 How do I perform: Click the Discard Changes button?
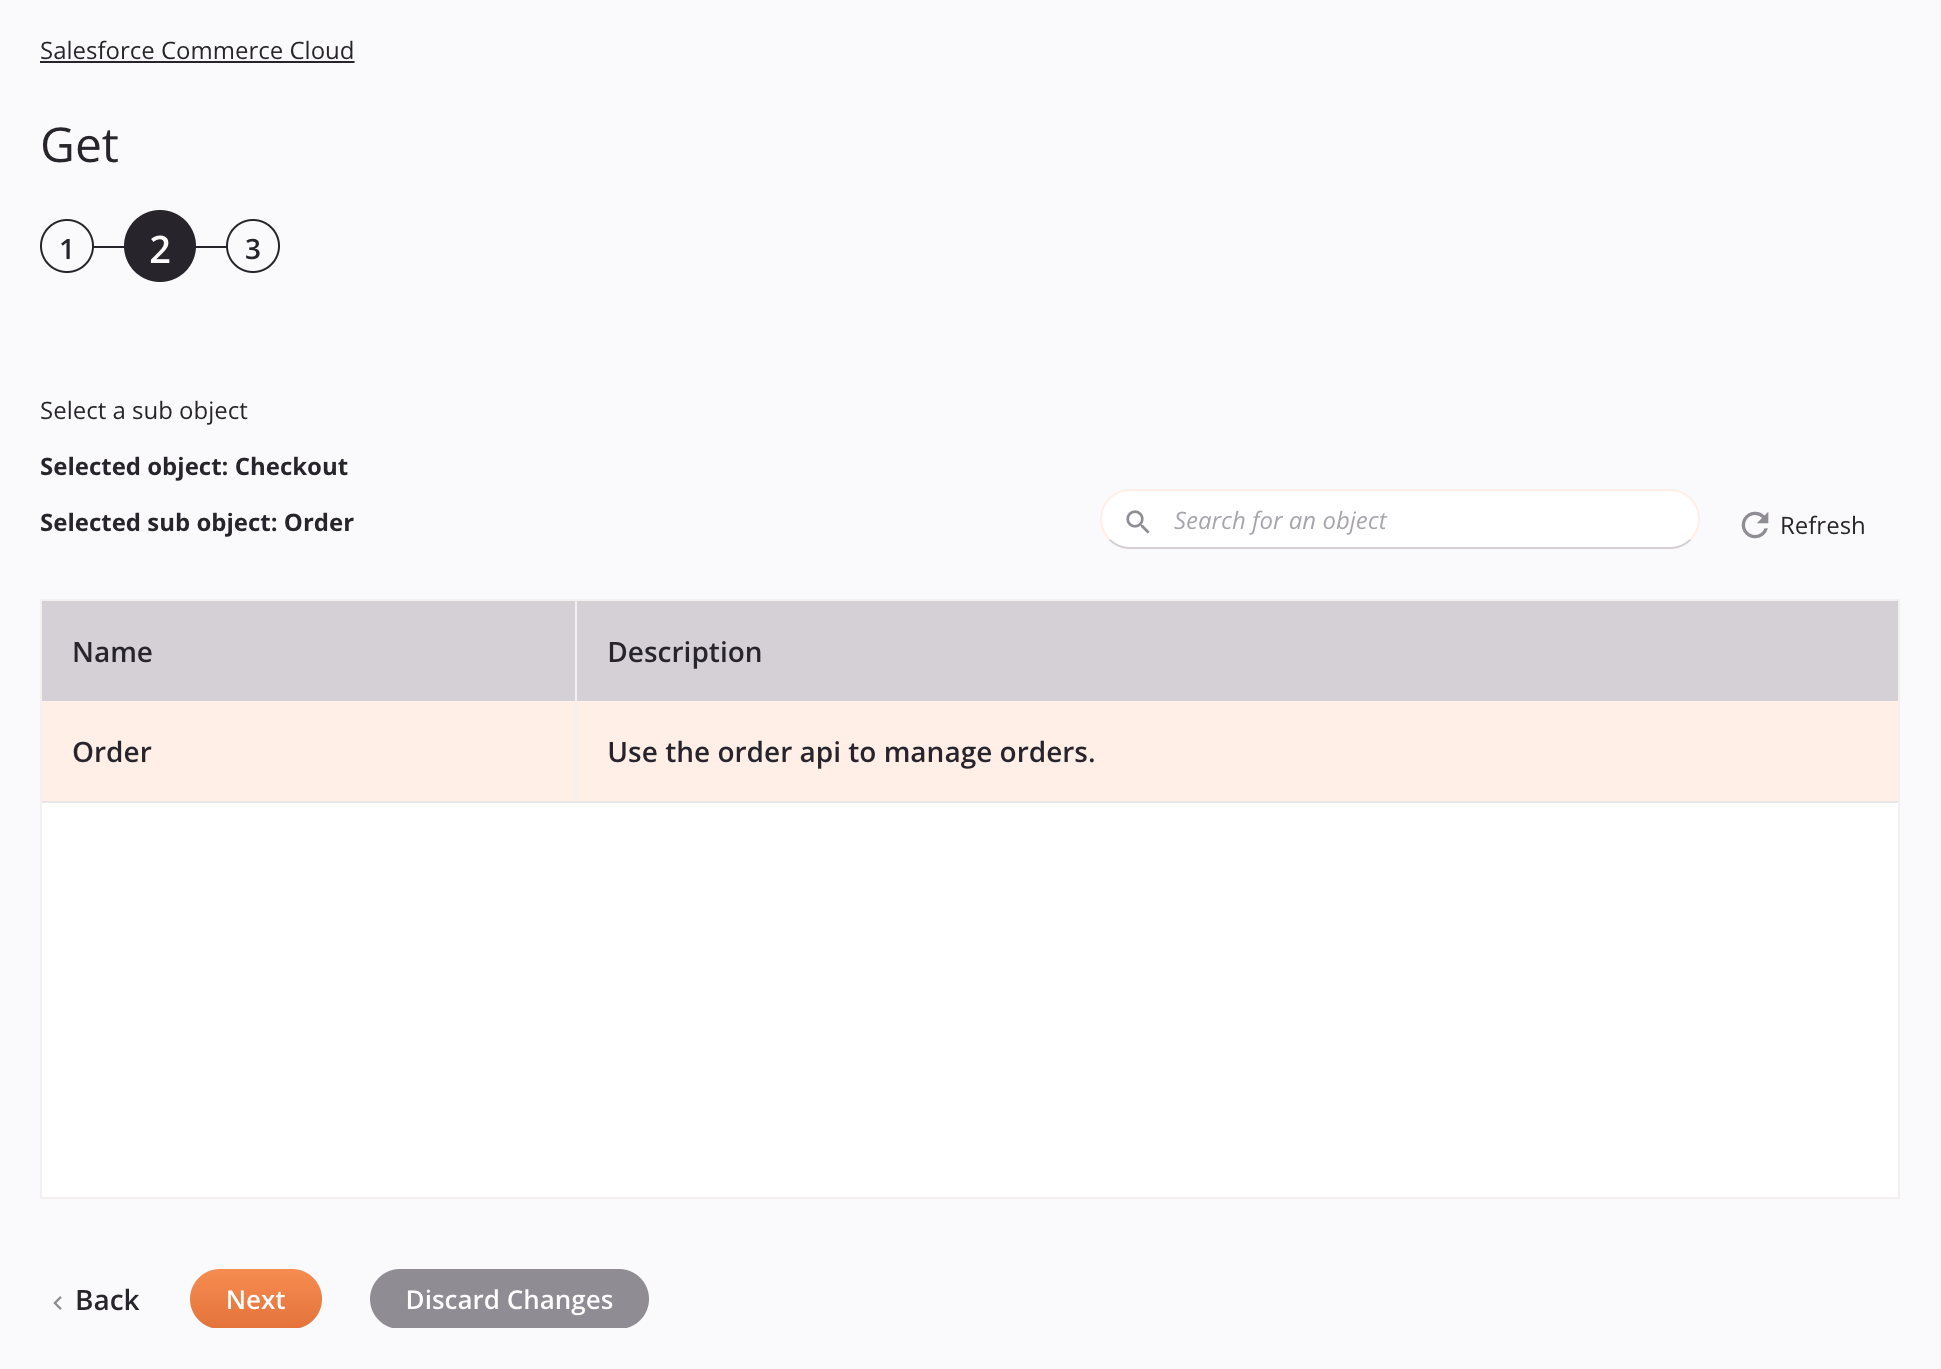point(508,1298)
